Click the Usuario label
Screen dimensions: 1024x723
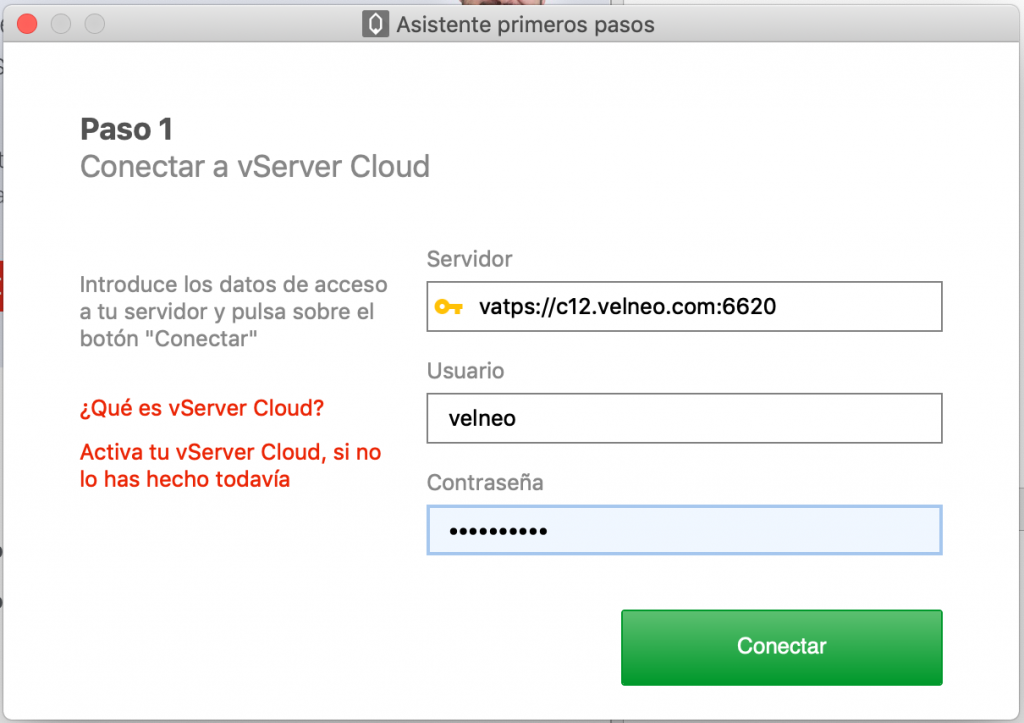[x=465, y=370]
